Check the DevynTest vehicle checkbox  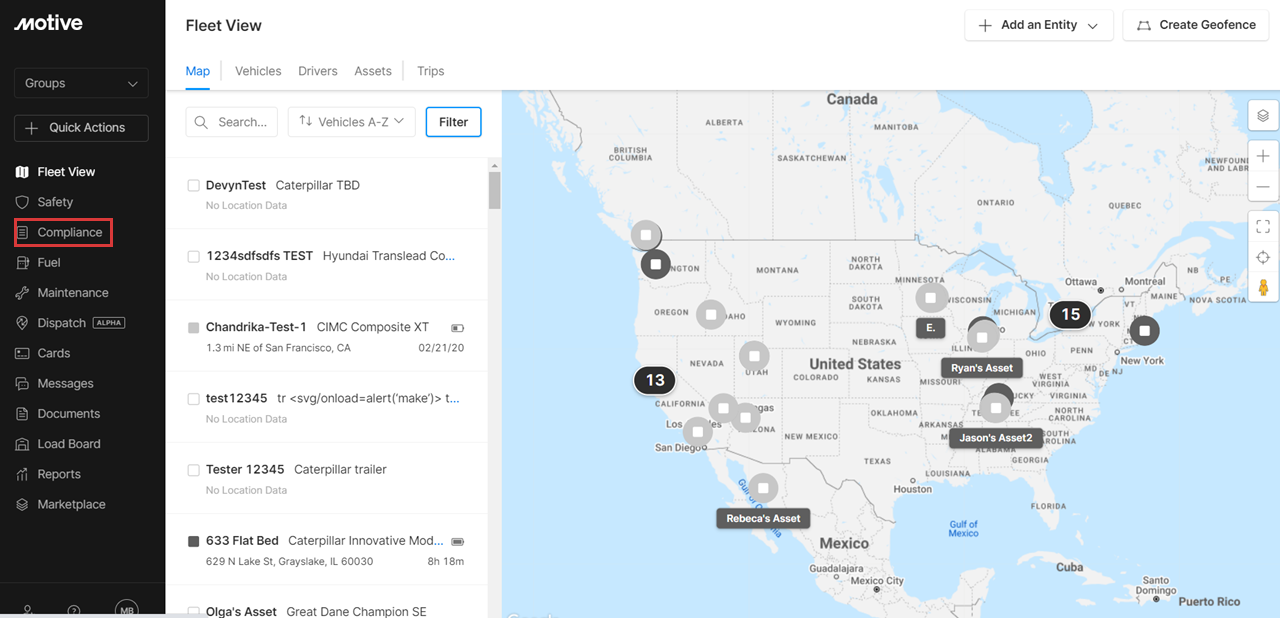coord(194,186)
